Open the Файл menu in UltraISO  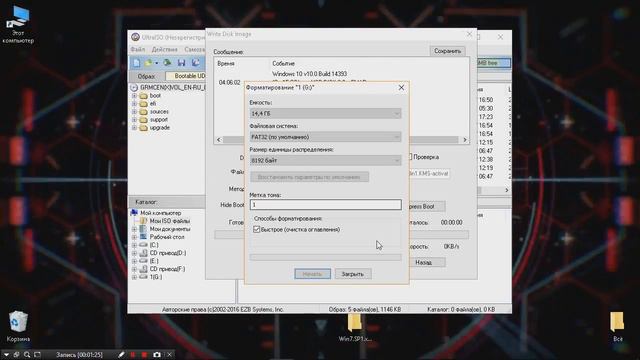138,49
